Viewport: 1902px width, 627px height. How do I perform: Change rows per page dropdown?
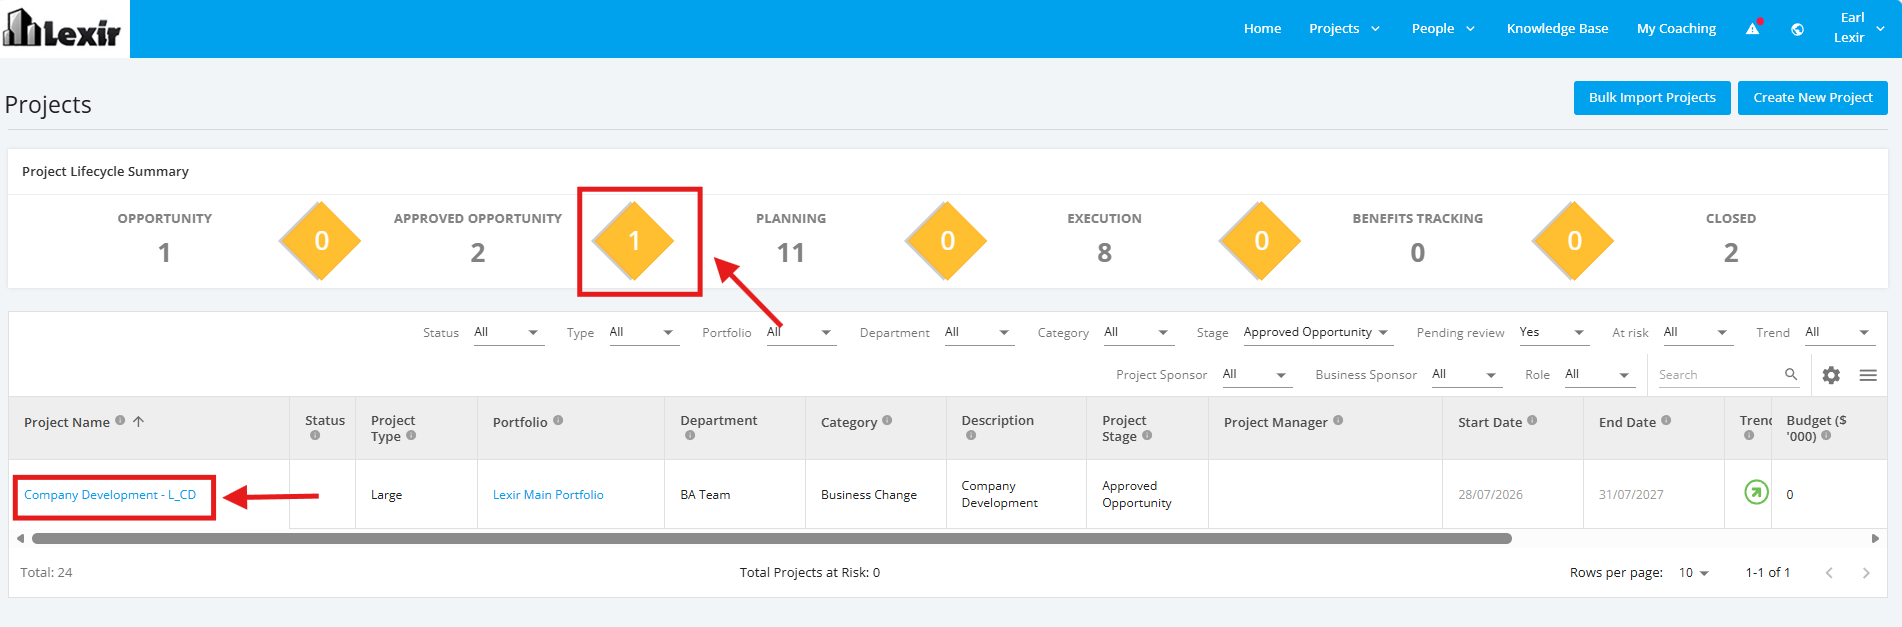click(1694, 573)
